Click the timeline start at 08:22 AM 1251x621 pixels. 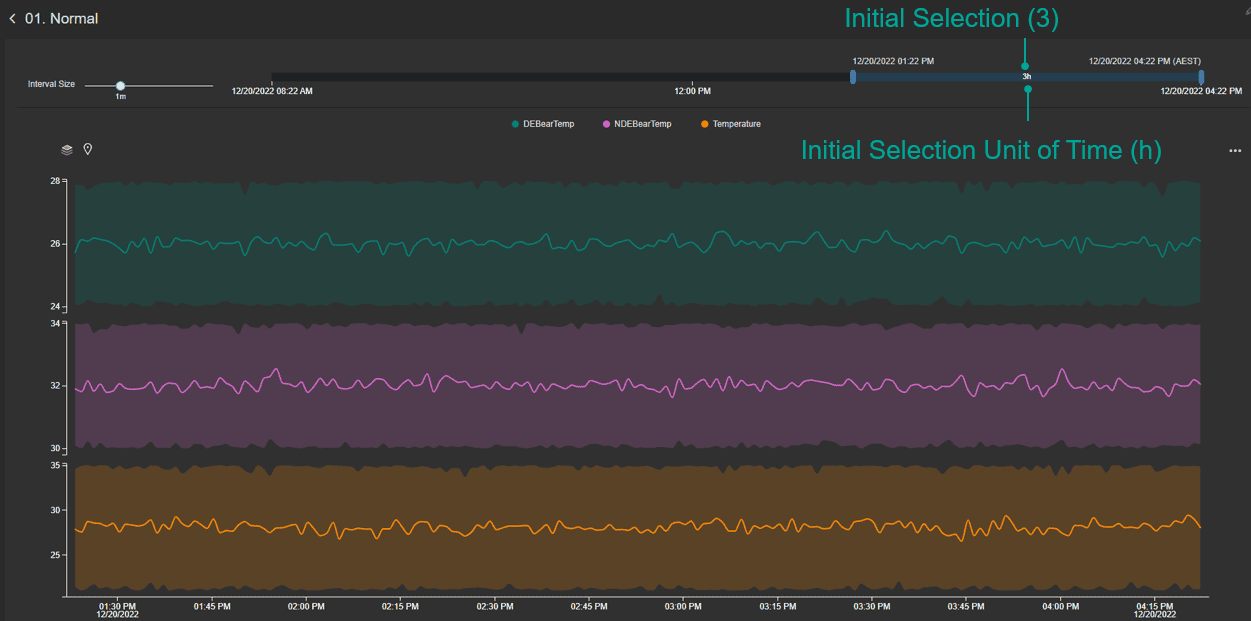point(272,91)
